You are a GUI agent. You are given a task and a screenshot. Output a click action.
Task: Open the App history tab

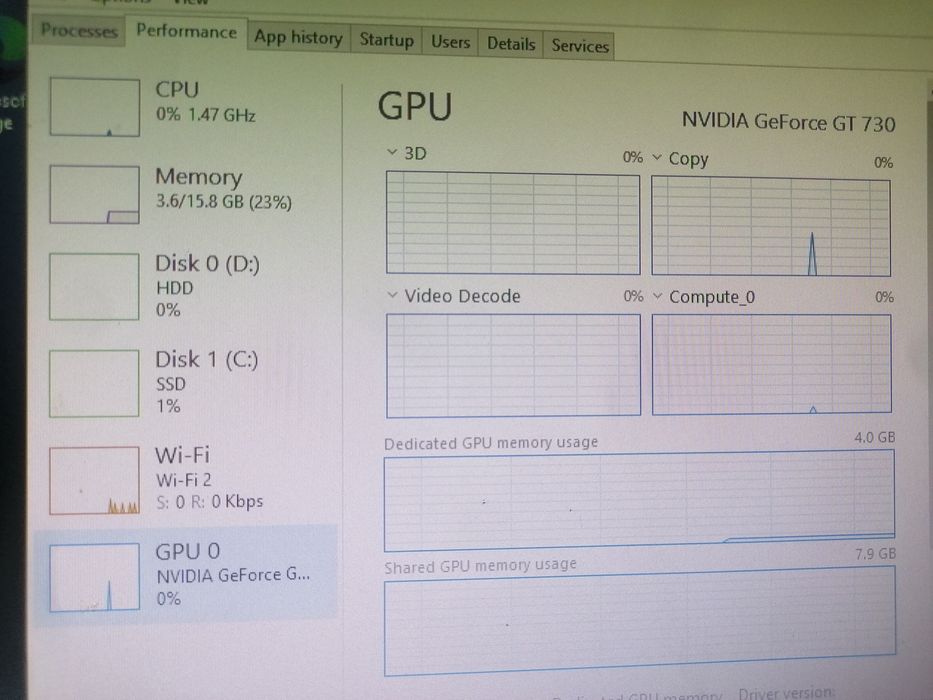point(299,38)
